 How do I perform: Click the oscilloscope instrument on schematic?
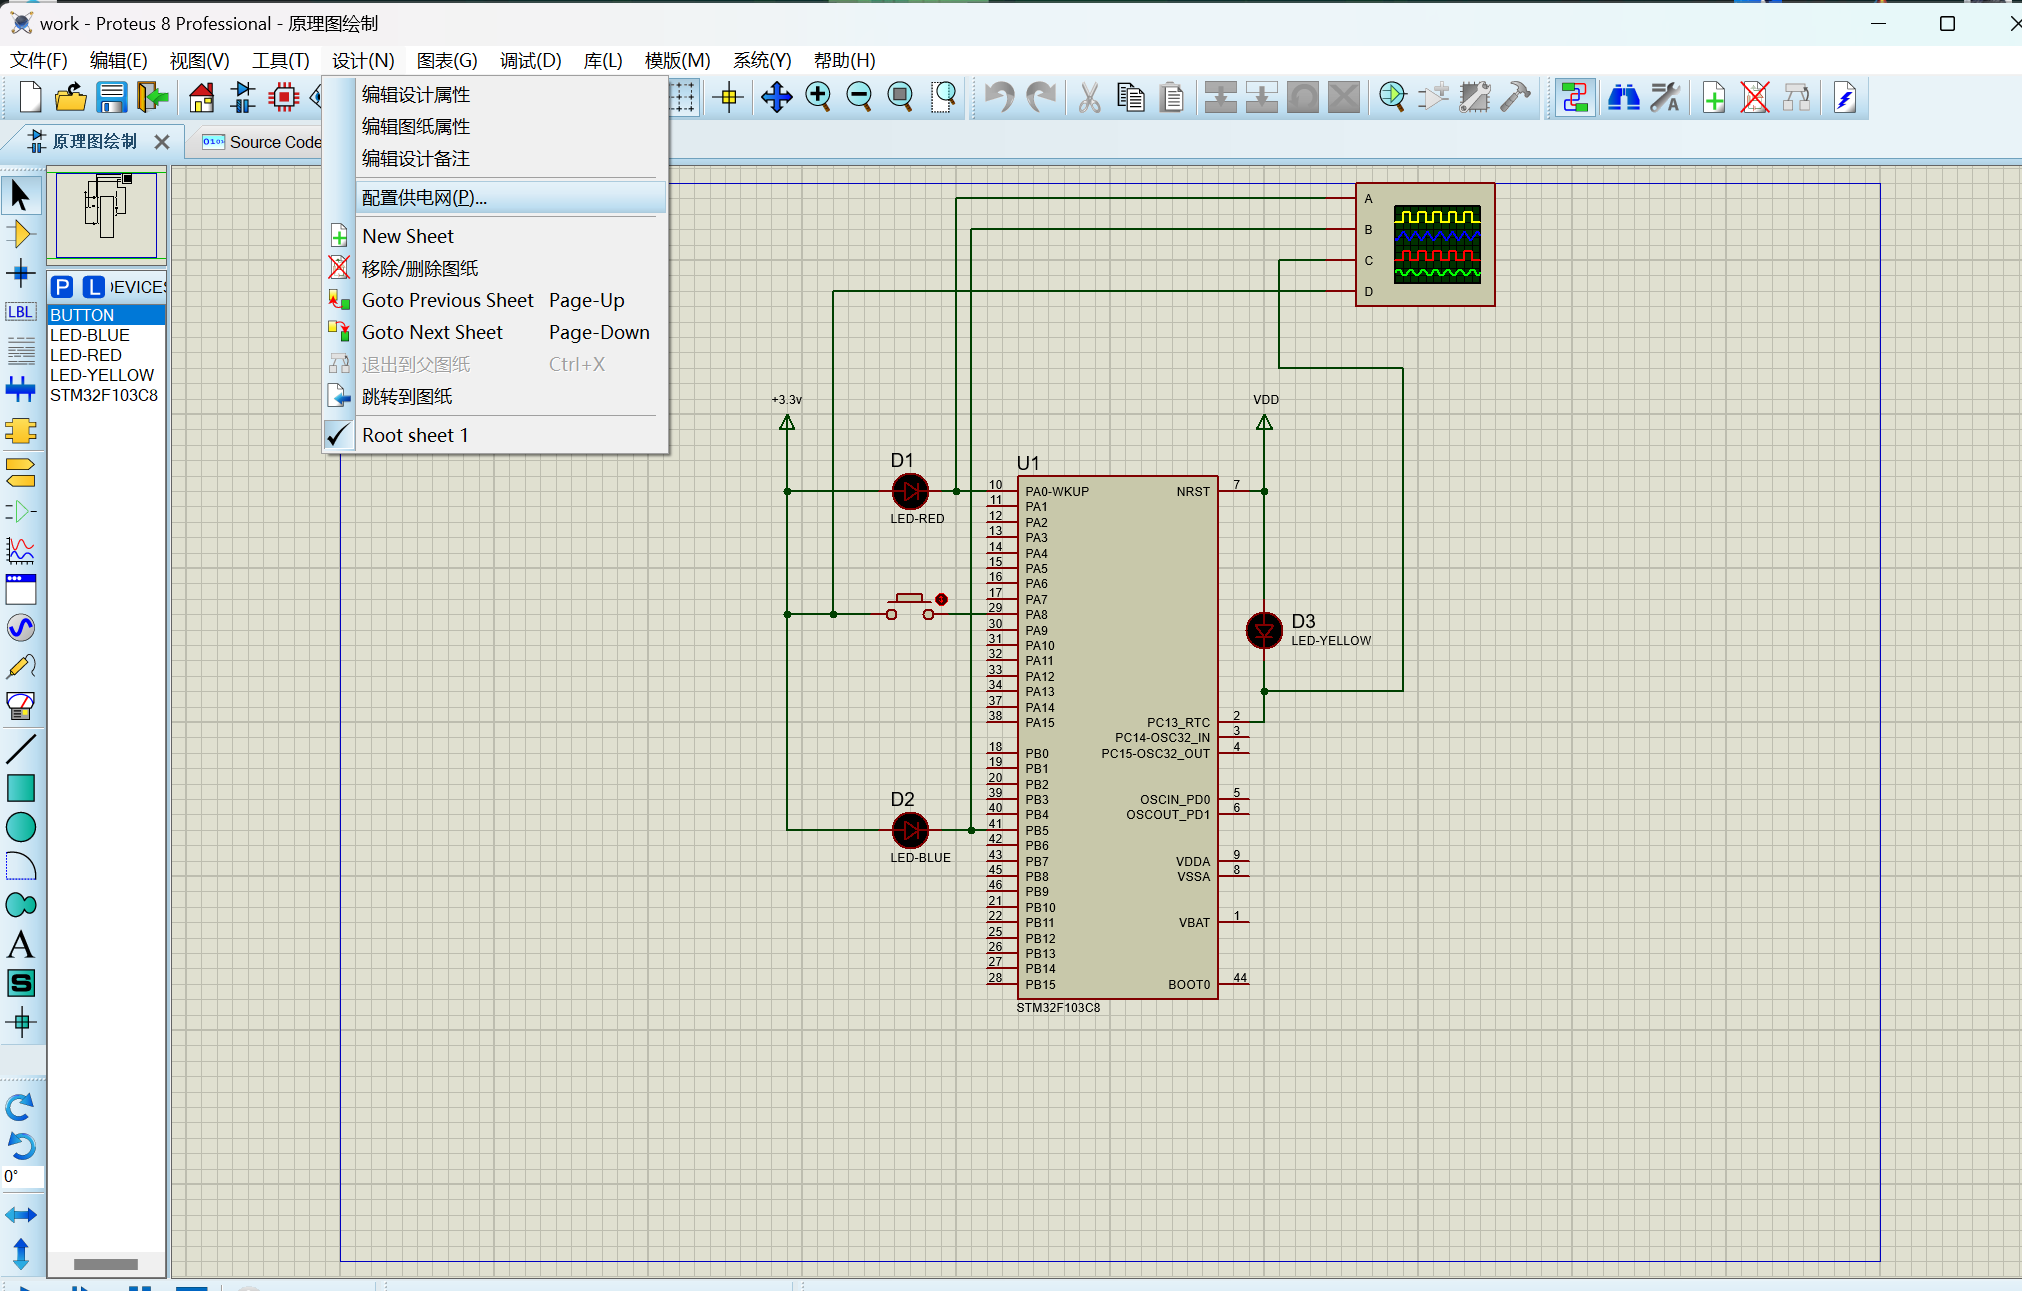[x=1425, y=244]
